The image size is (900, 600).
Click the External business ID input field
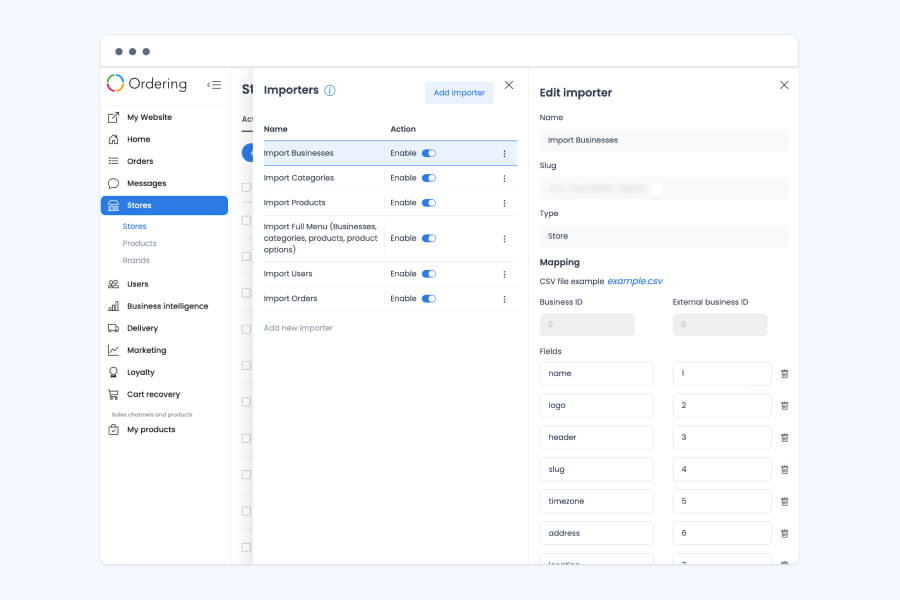click(x=720, y=324)
